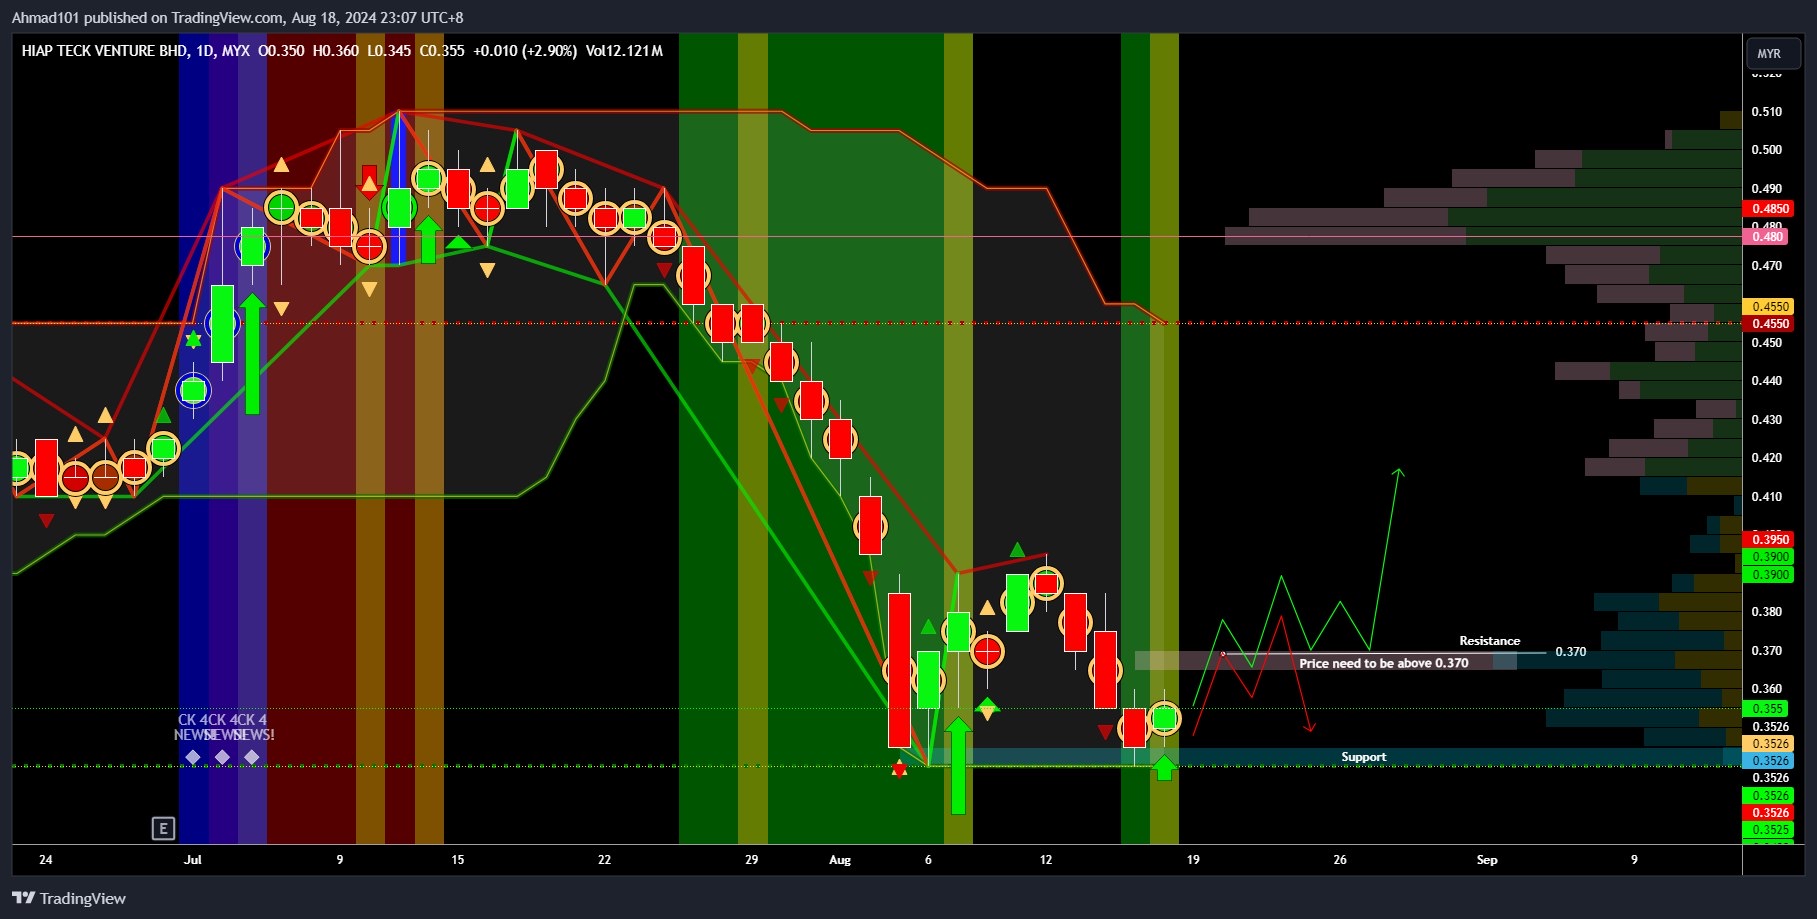
Task: Click the red 0.3950 price label
Action: (x=1769, y=540)
